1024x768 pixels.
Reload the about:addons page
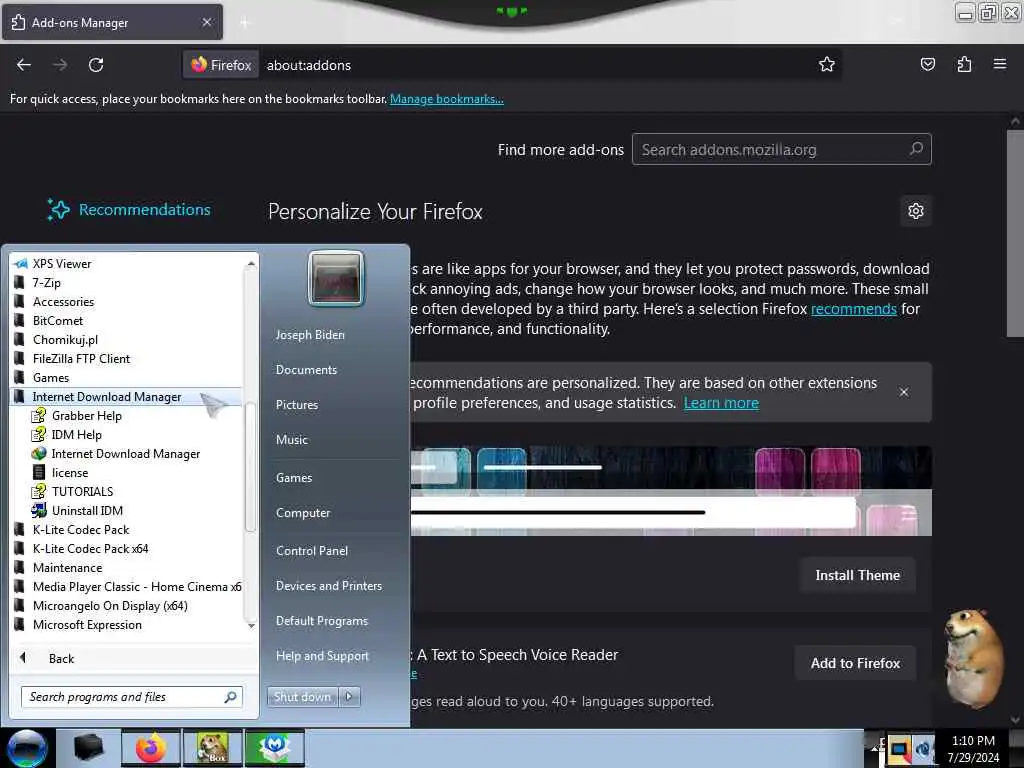(x=96, y=65)
